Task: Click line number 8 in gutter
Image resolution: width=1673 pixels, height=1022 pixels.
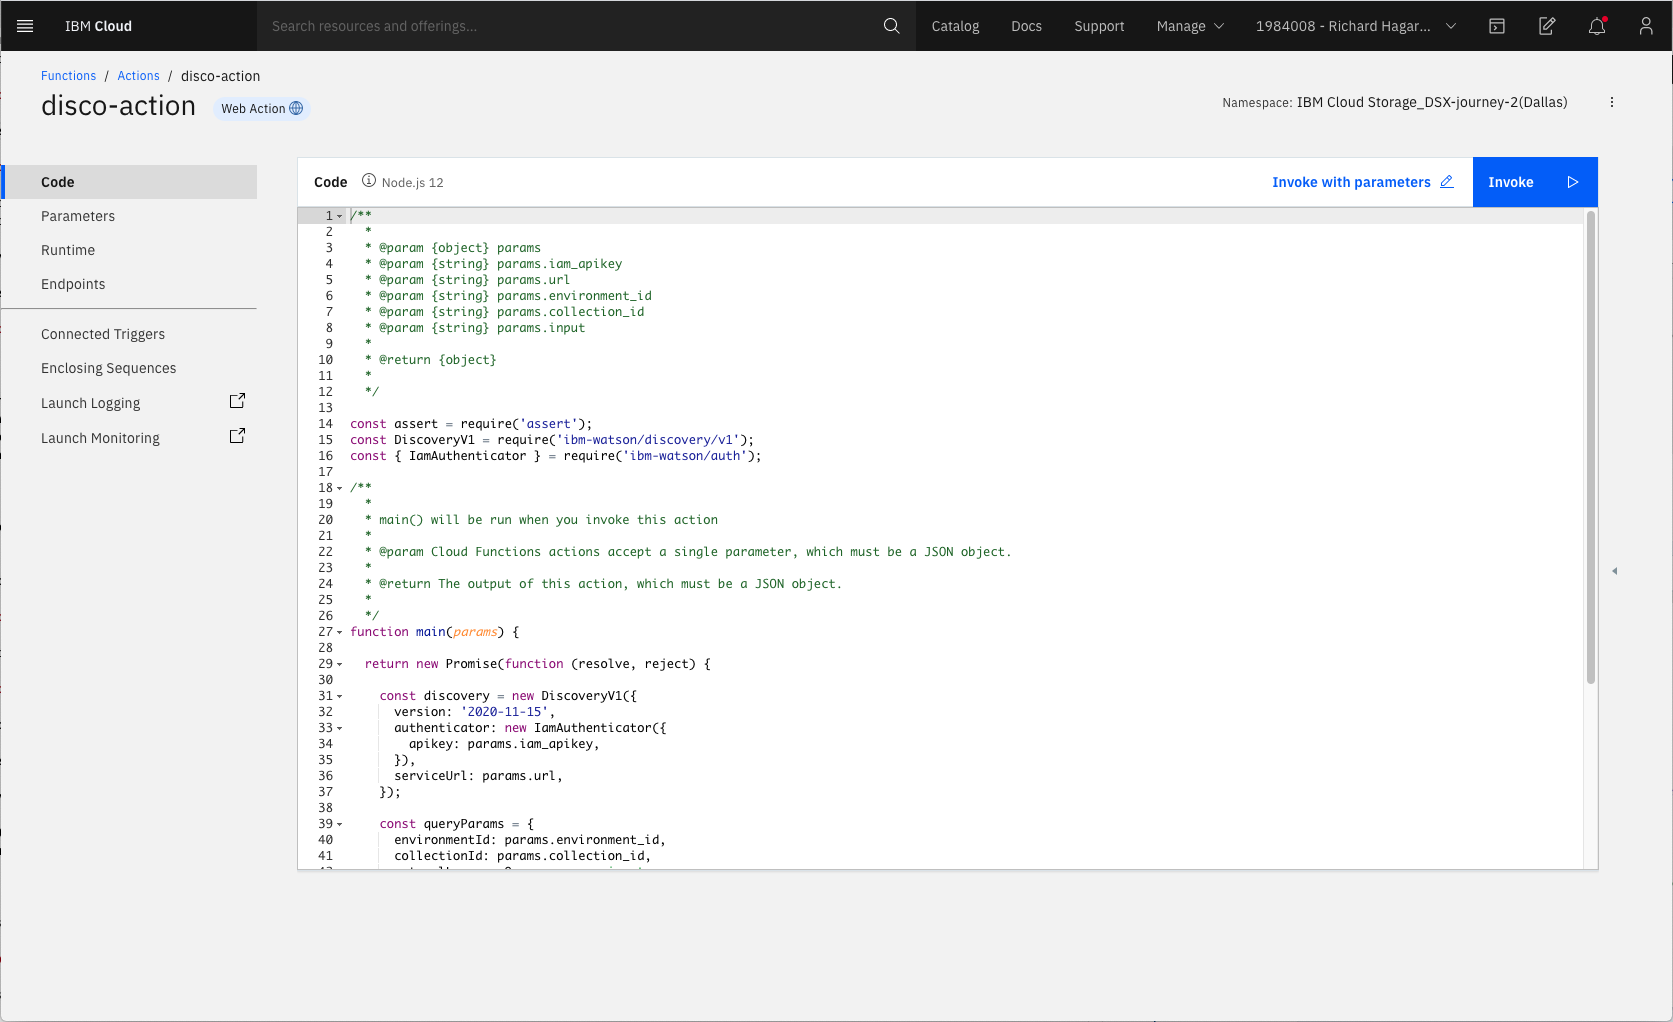Action: (329, 328)
